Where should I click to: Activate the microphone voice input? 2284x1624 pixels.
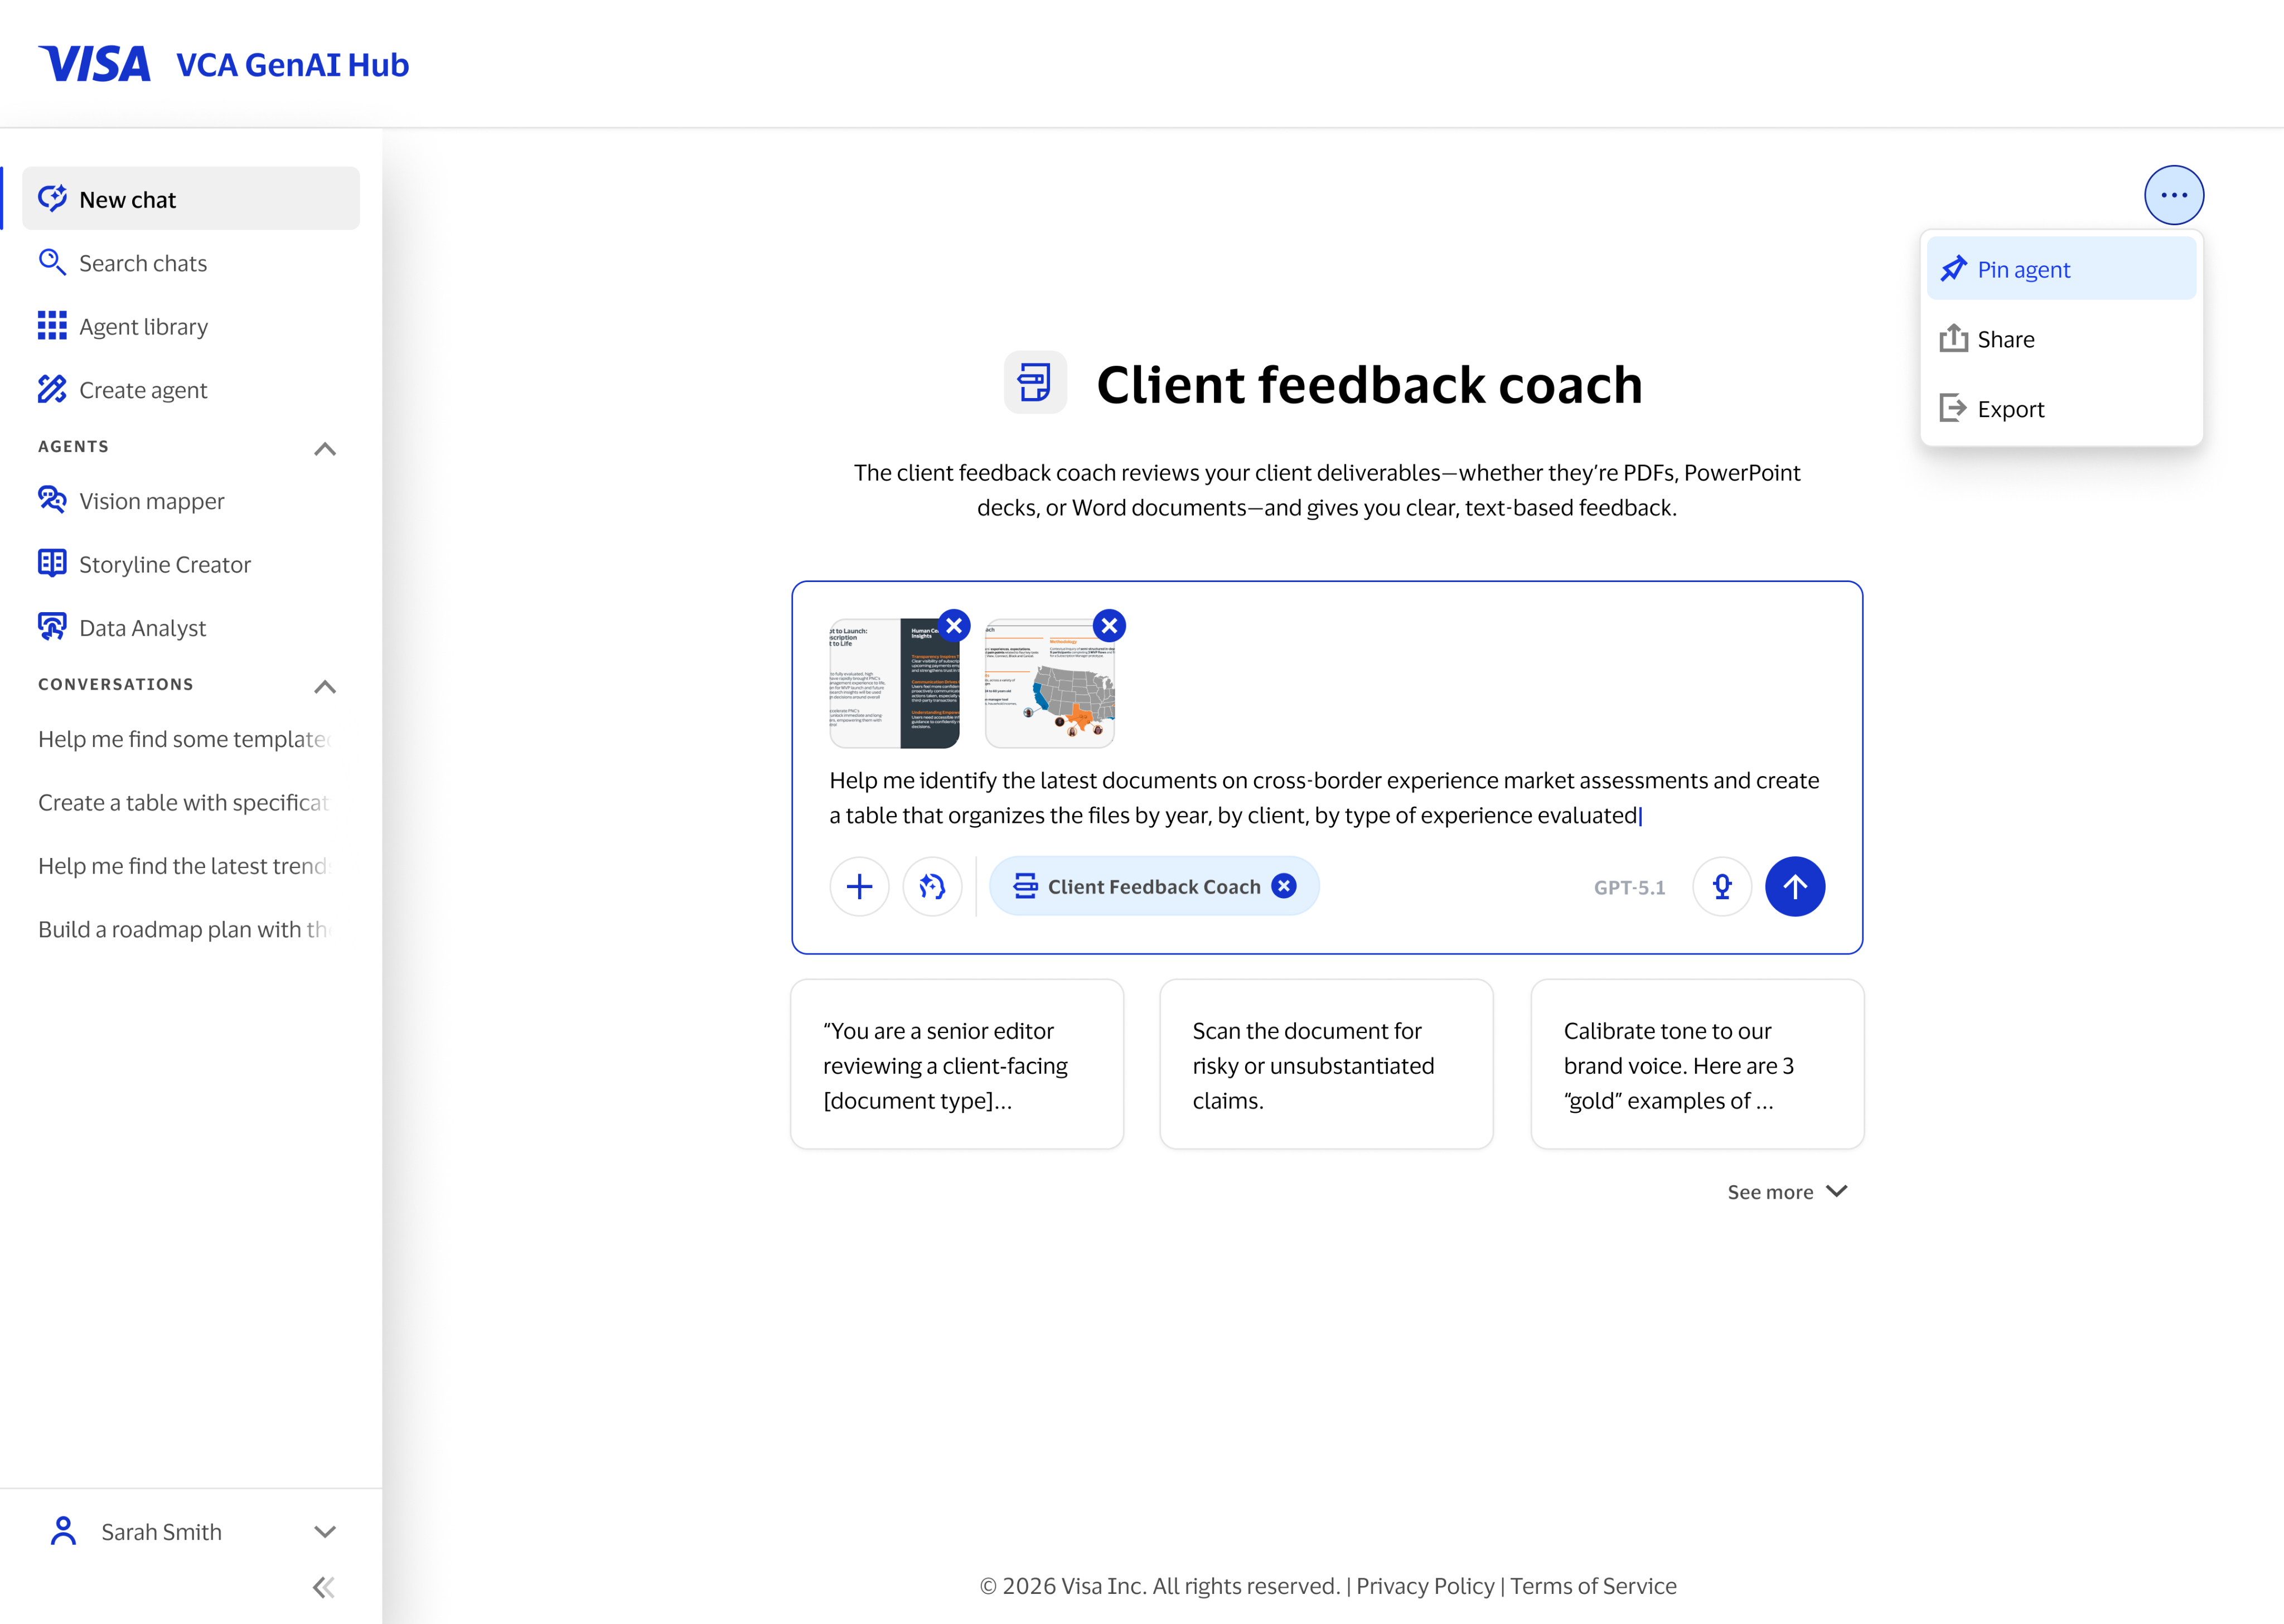point(1722,886)
